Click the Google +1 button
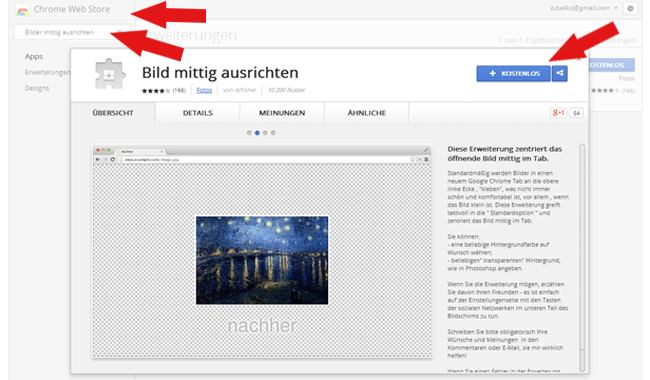650x380 pixels. [x=558, y=112]
